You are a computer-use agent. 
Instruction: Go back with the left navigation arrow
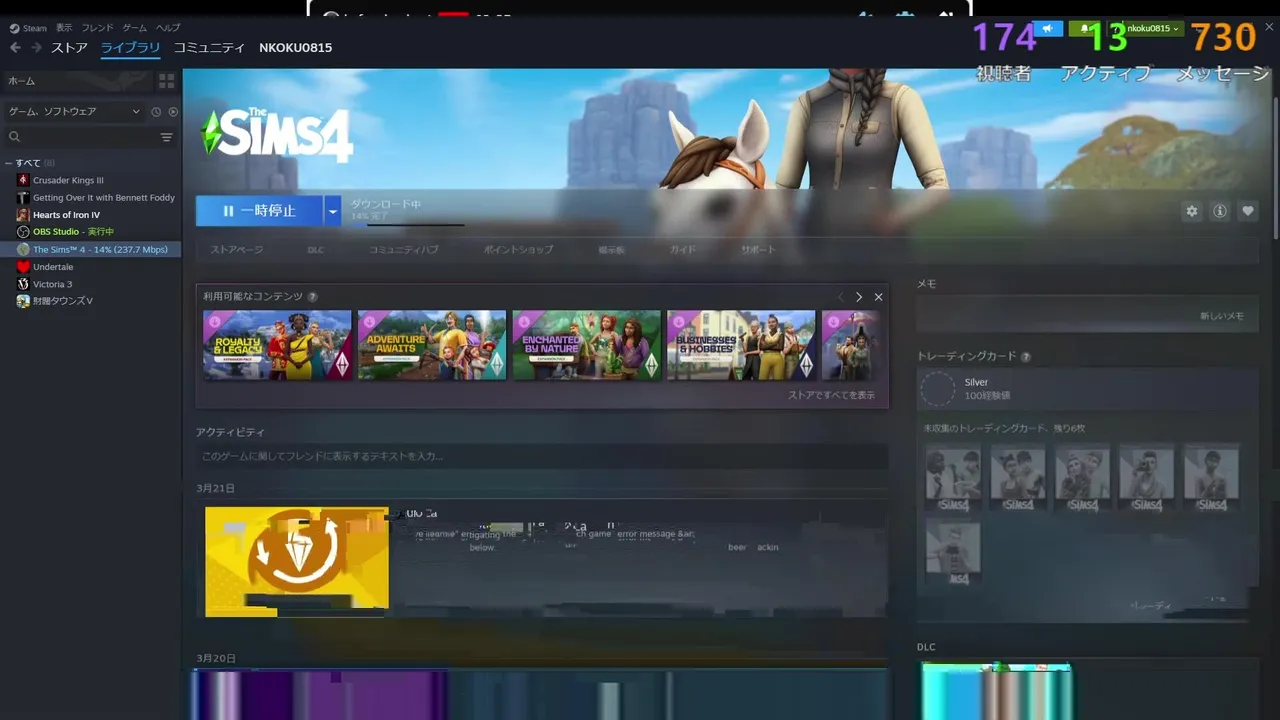pos(15,47)
